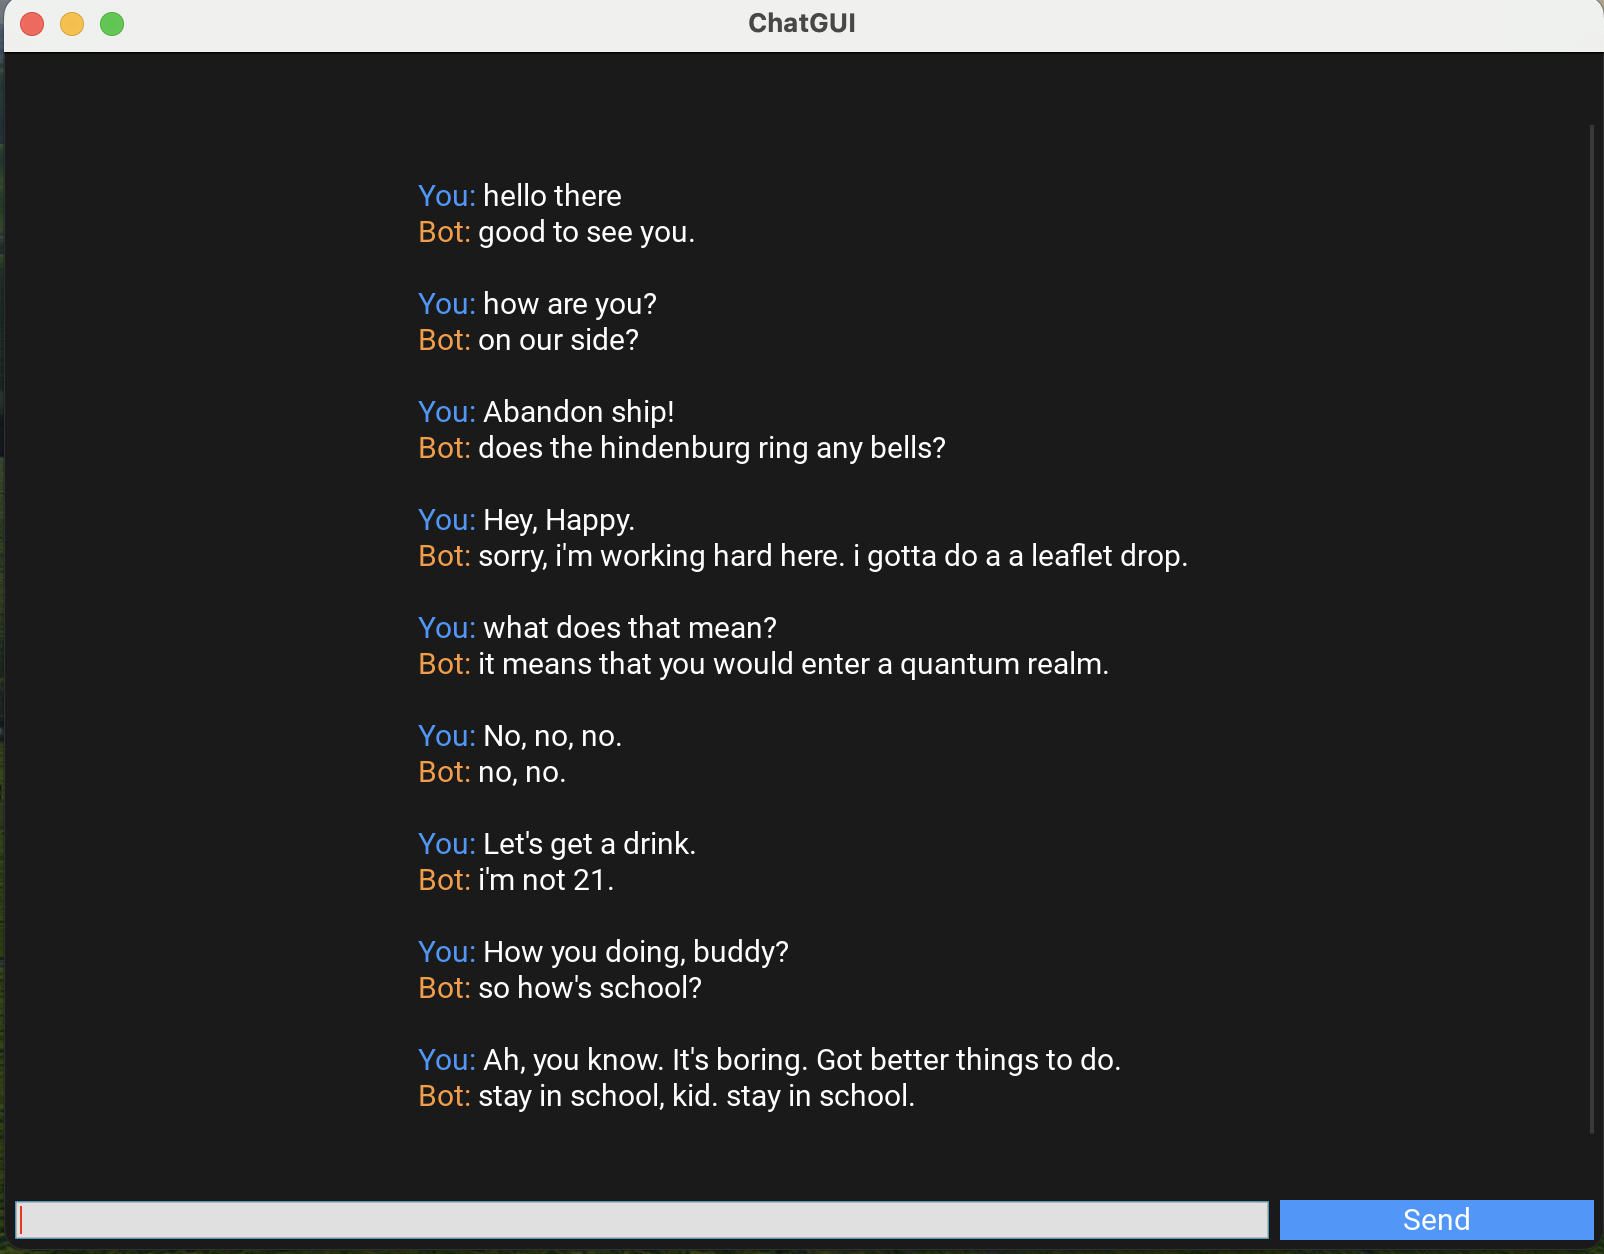Select the 'hello there' user message
This screenshot has width=1604, height=1254.
pos(551,196)
